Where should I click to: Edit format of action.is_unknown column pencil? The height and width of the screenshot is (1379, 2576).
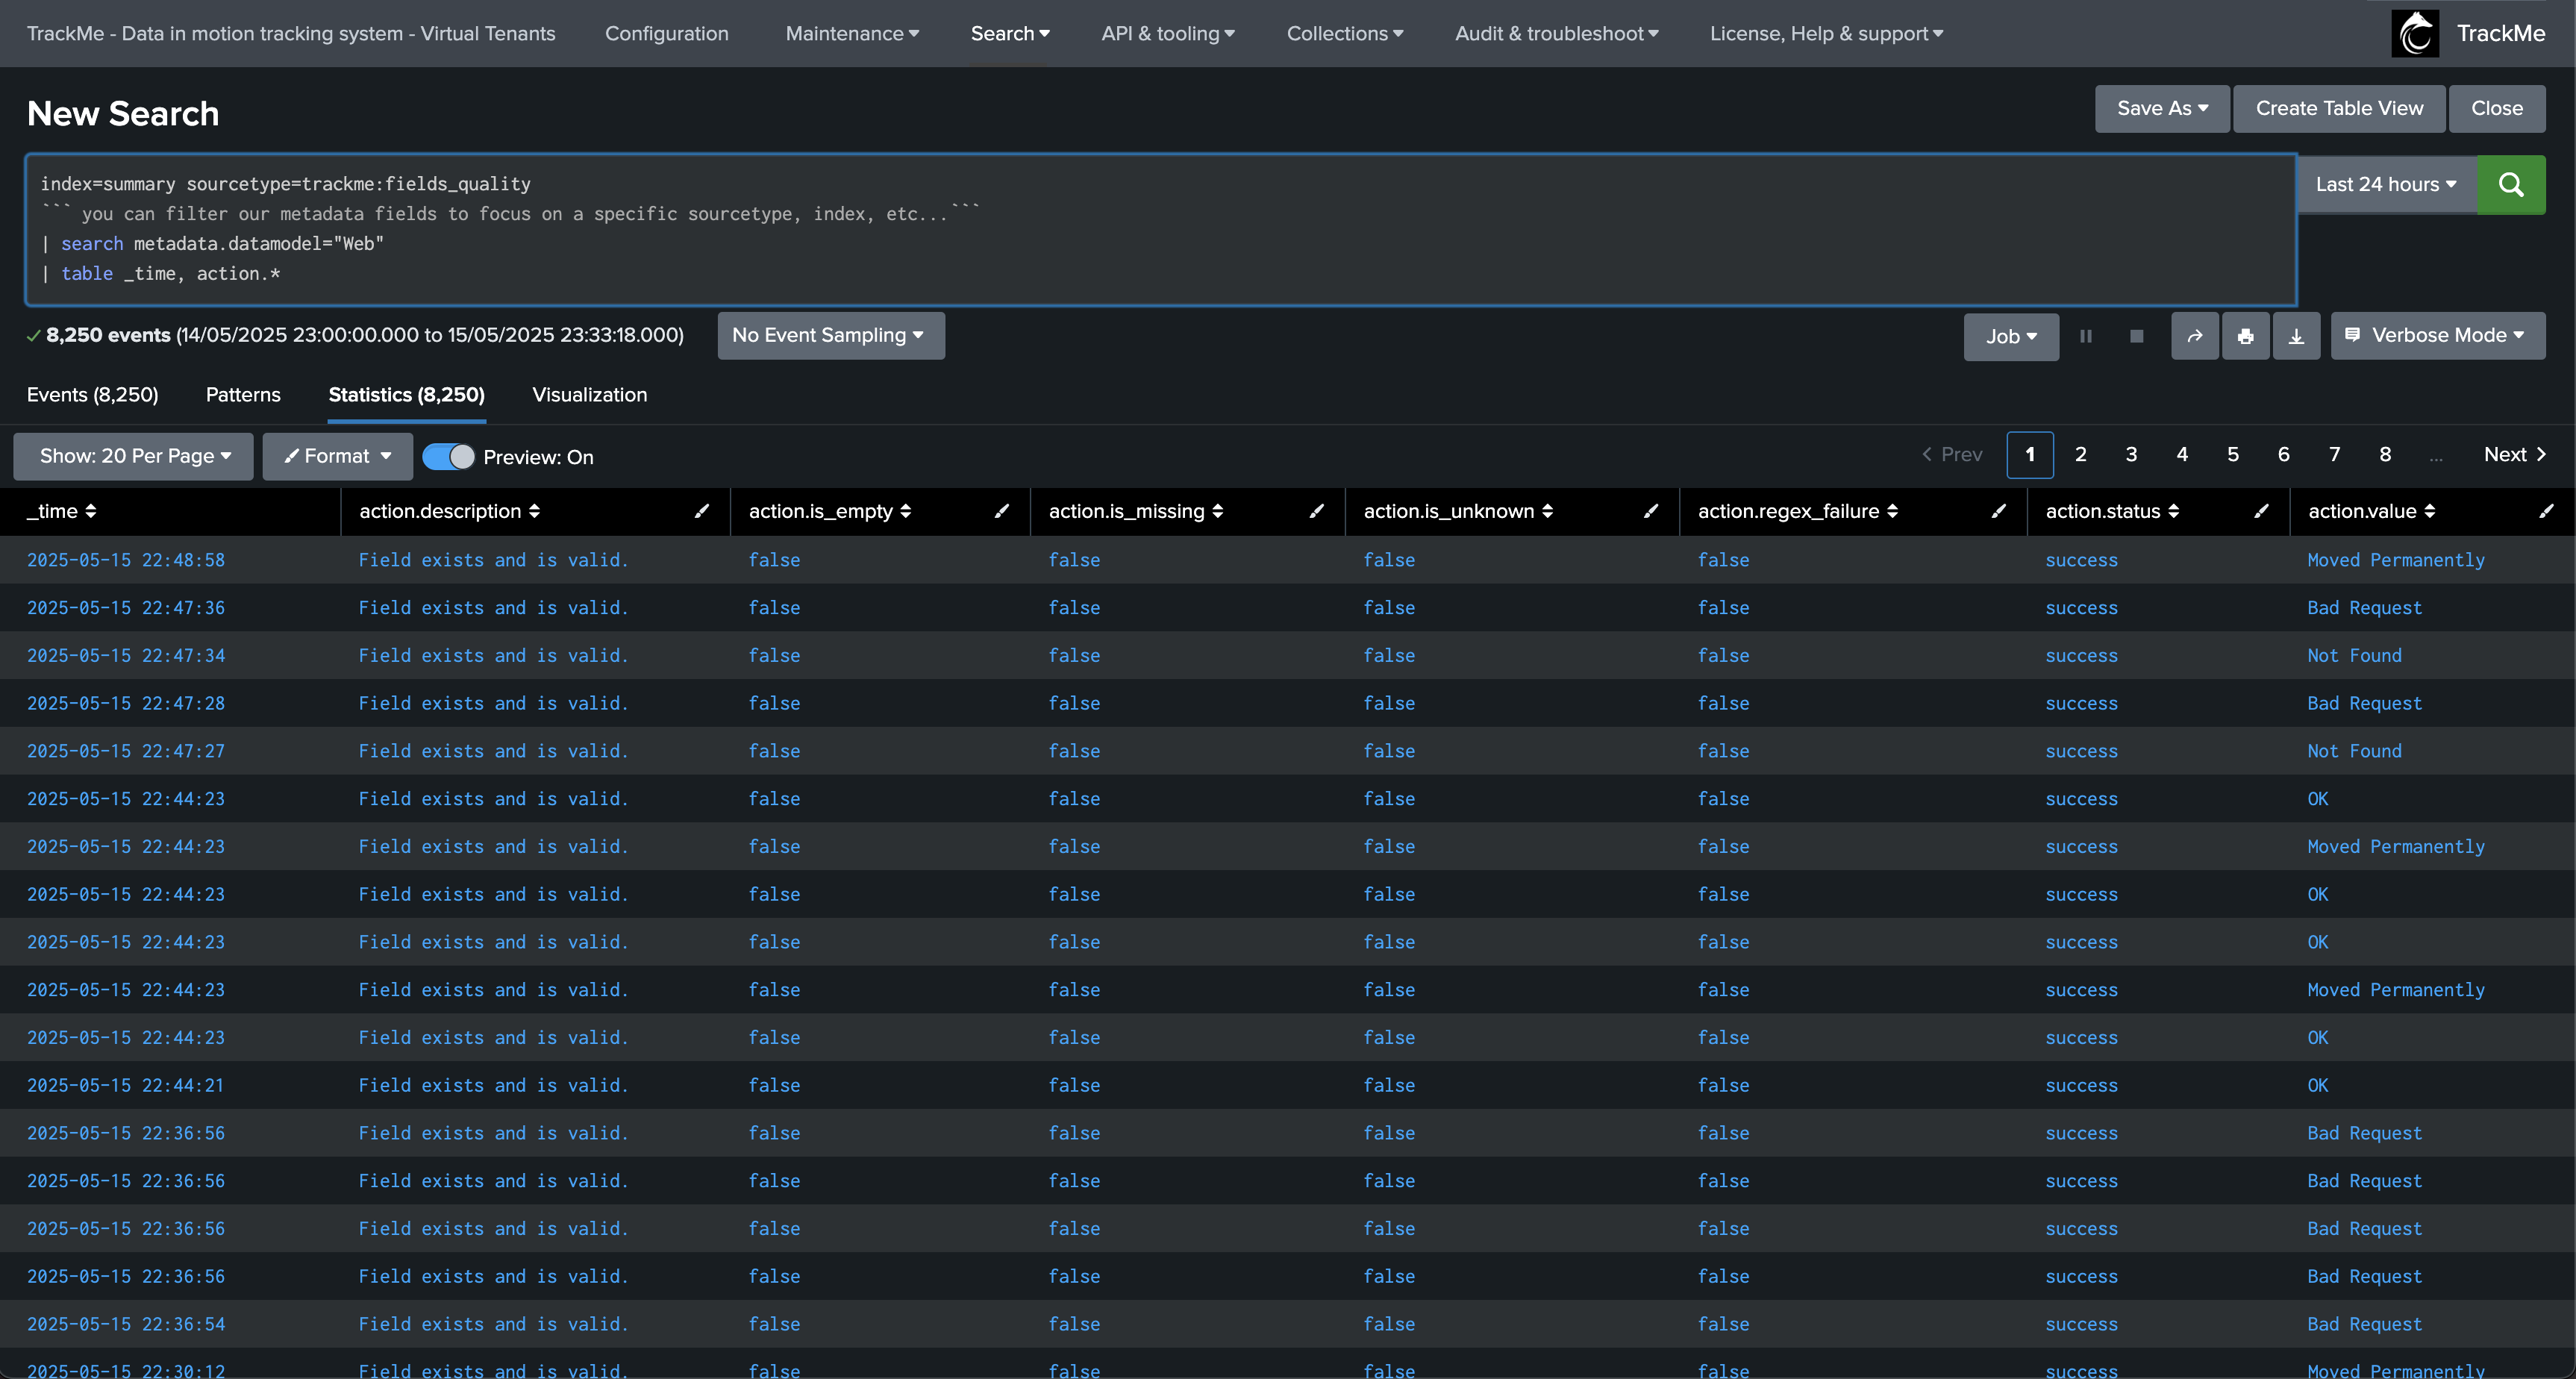point(1651,511)
